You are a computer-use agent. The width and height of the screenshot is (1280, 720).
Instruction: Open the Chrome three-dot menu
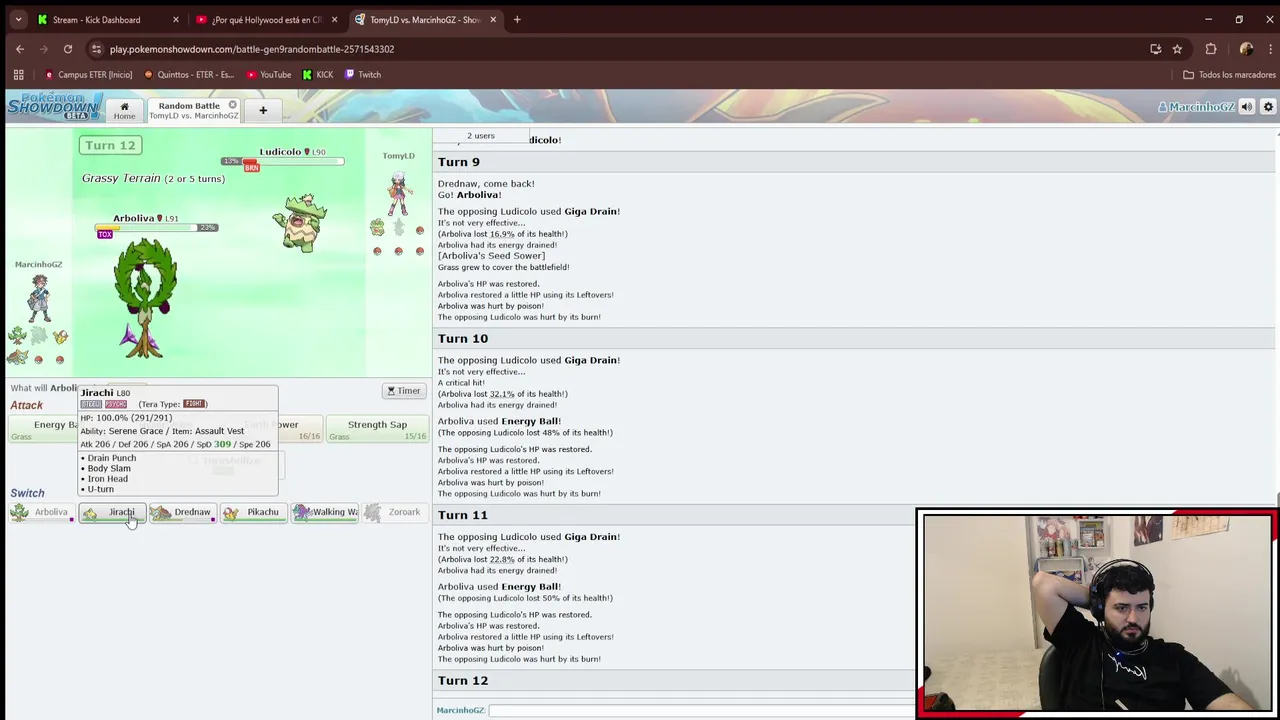[1268, 49]
